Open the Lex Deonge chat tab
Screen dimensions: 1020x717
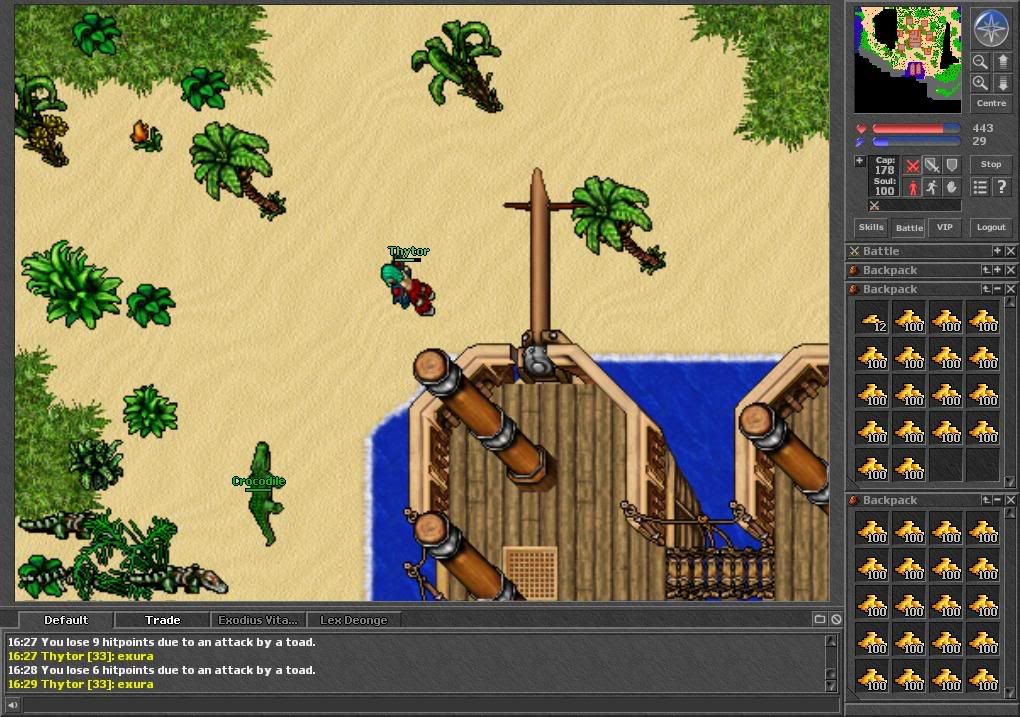pos(353,620)
